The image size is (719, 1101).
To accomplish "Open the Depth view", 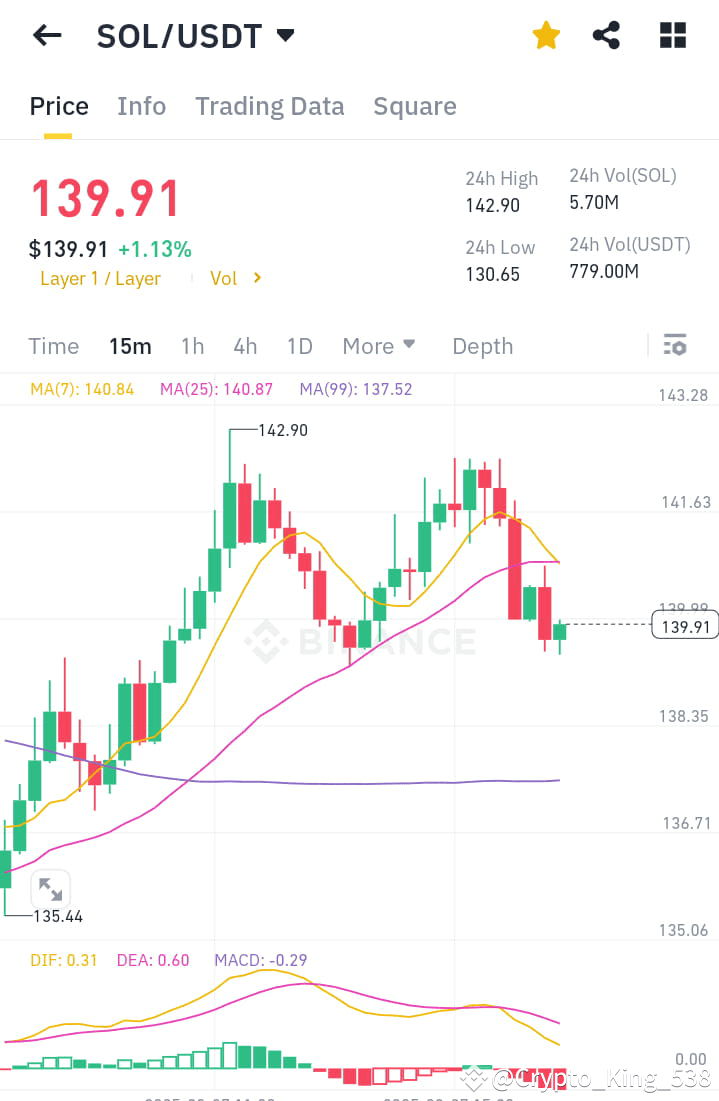I will pos(482,346).
